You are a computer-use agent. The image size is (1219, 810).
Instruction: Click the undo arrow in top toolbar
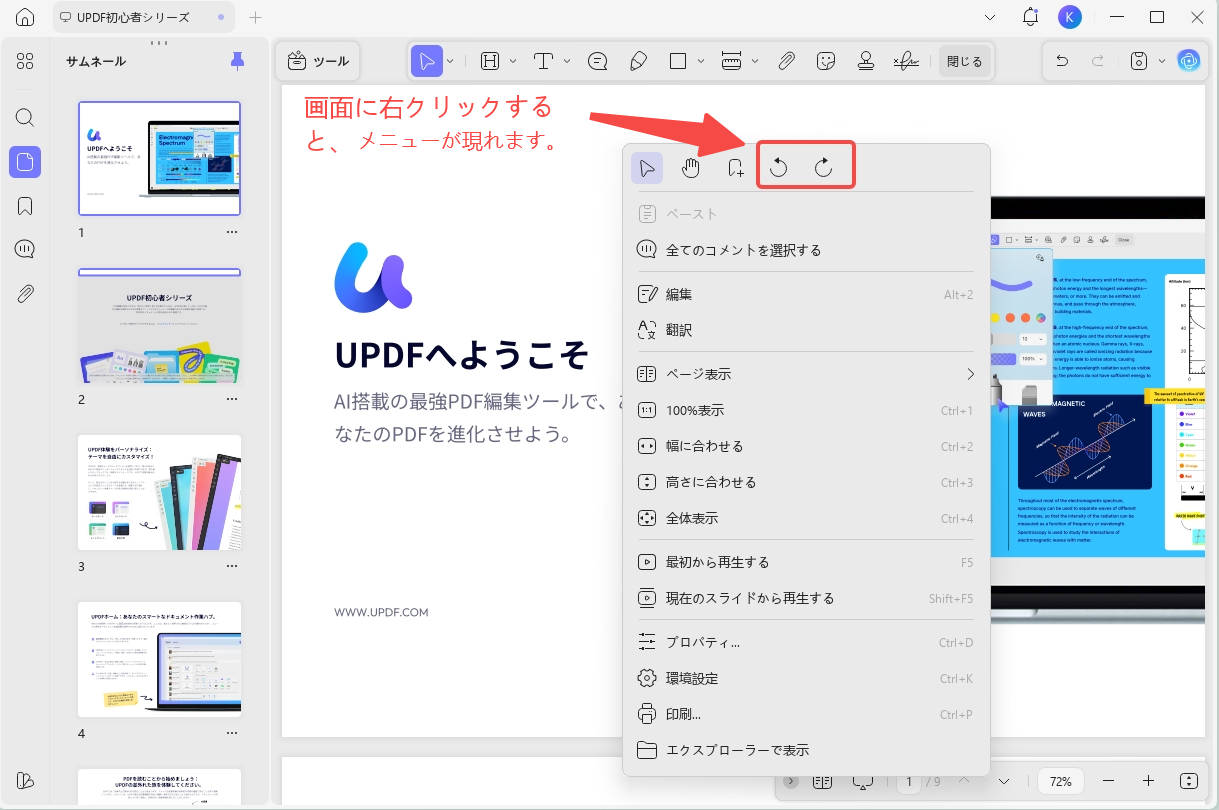click(1062, 61)
